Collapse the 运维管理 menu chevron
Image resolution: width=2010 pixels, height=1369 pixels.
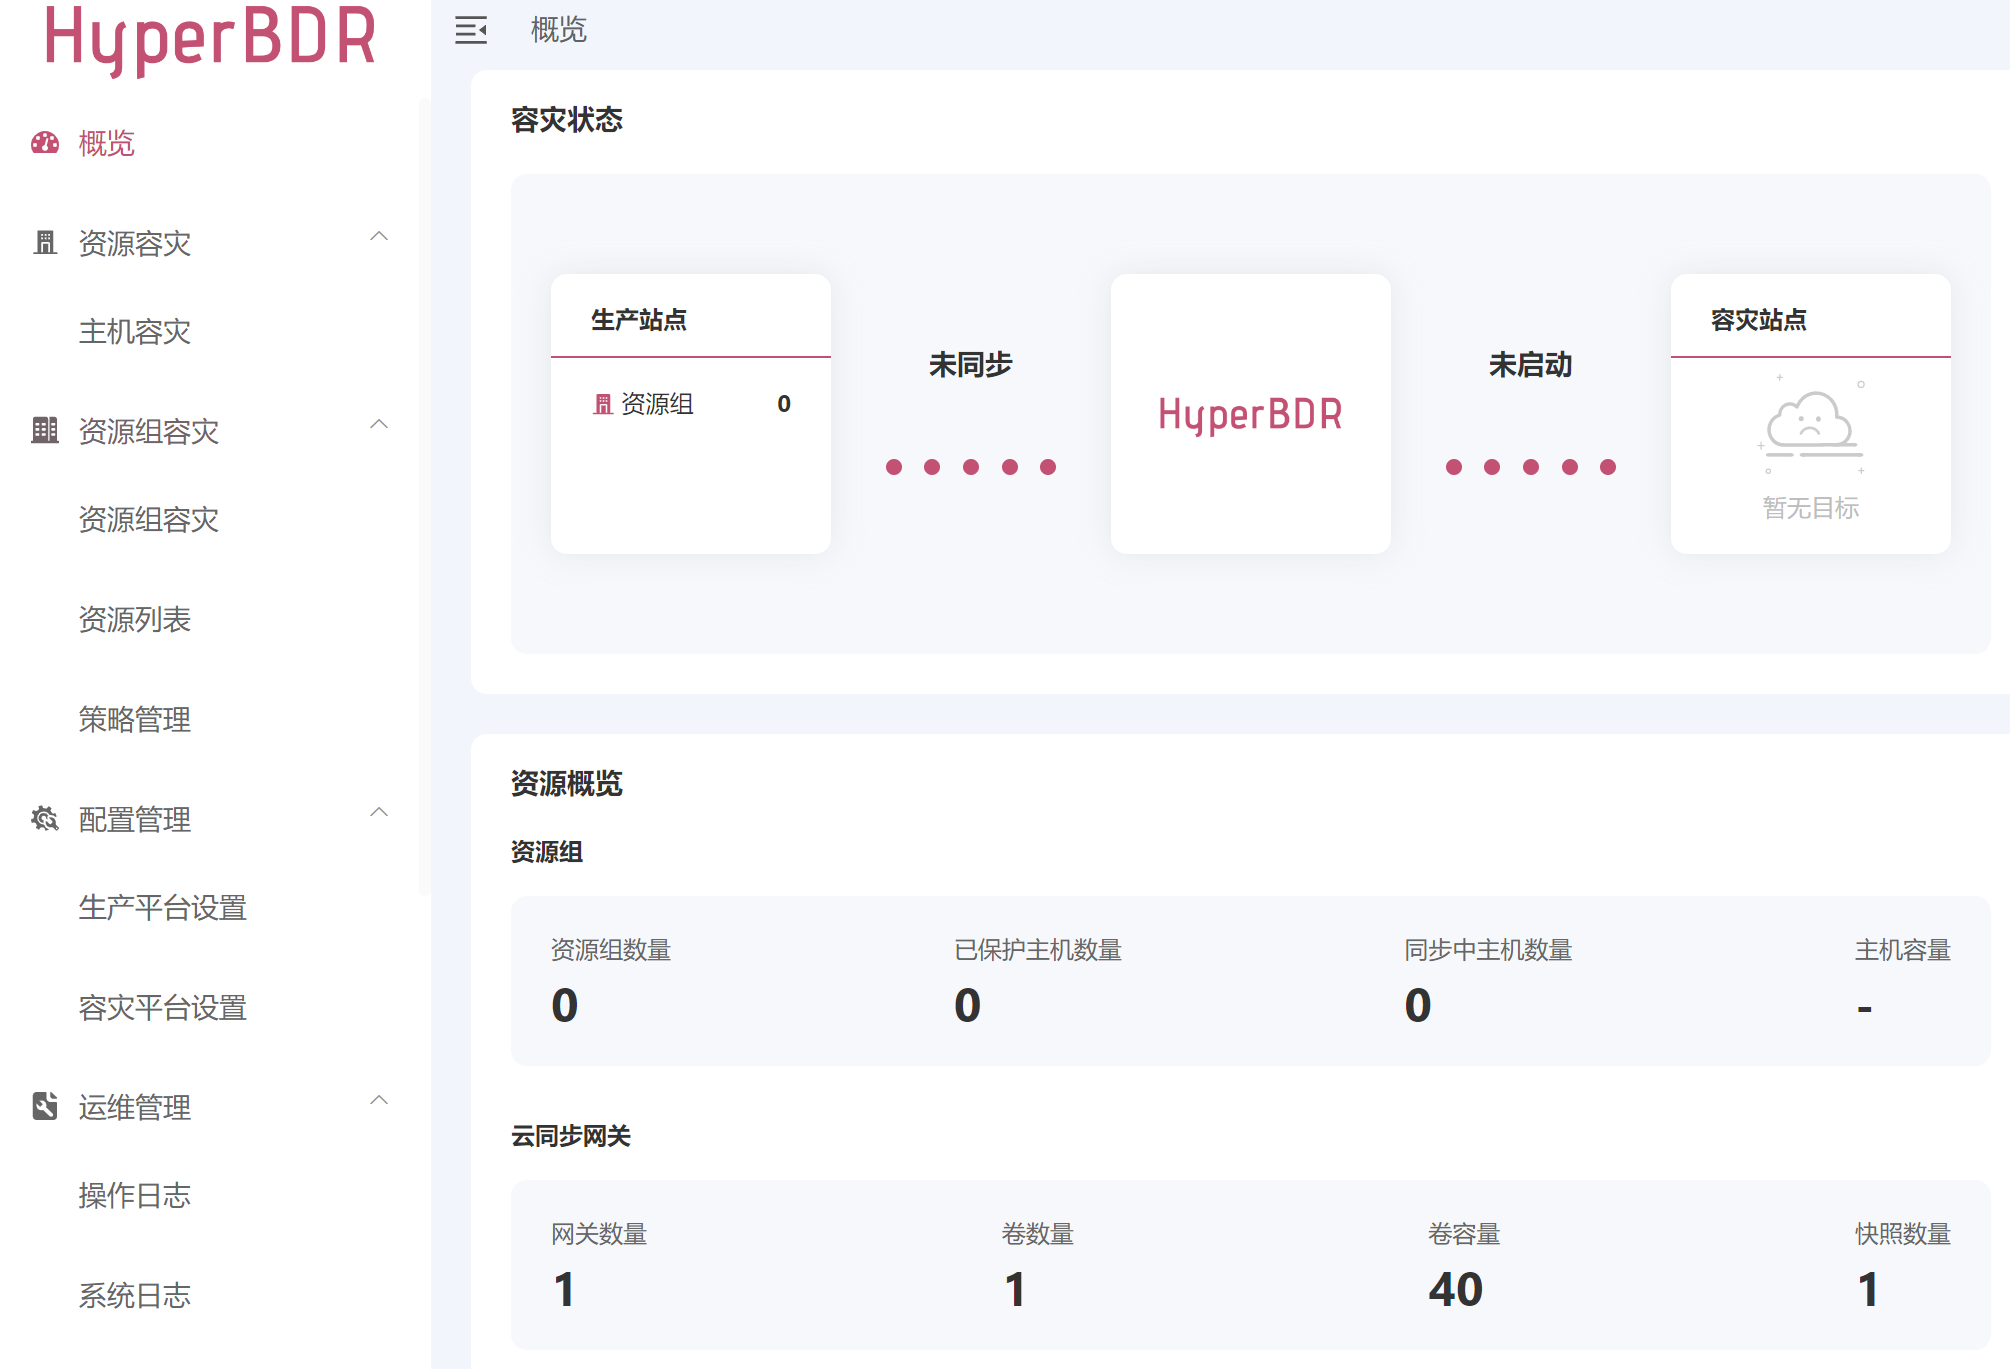[379, 1101]
